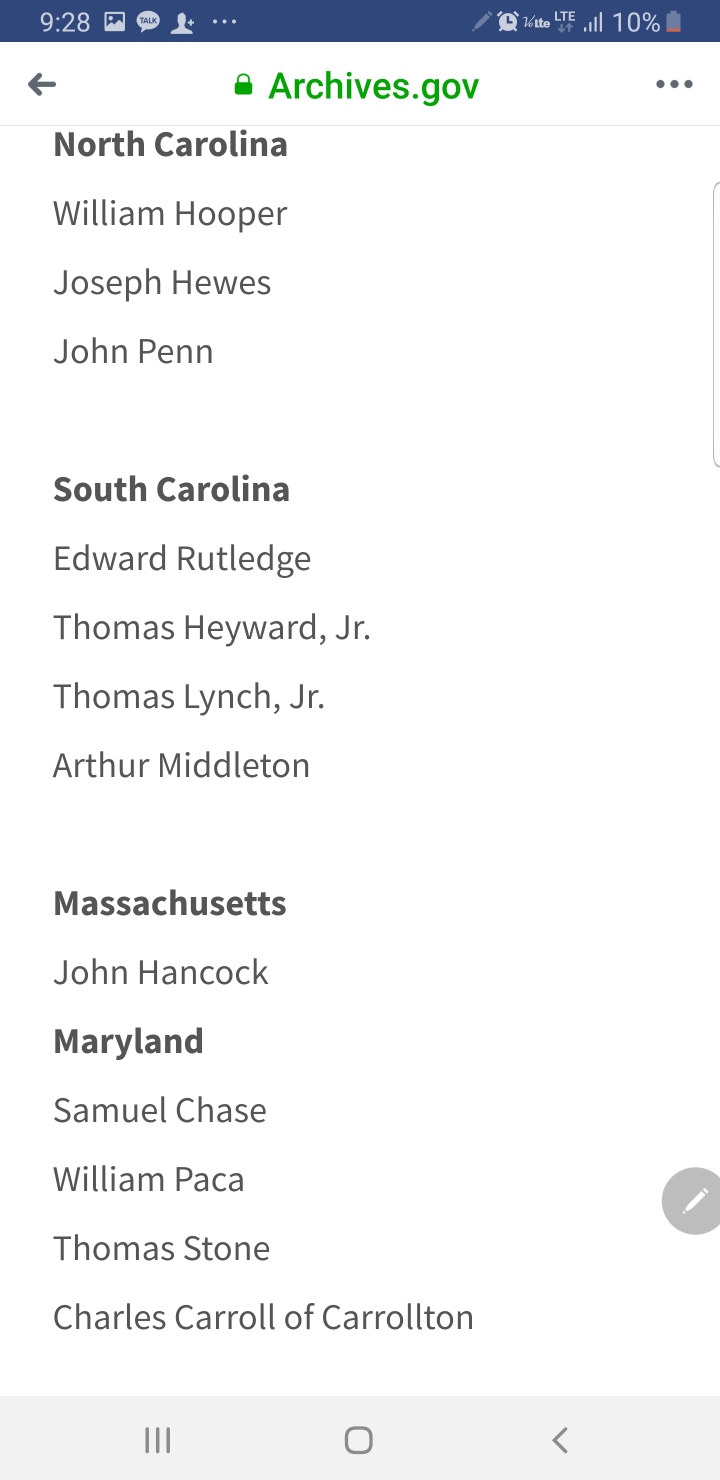Select the North Carolina heading
The image size is (720, 1480).
pyautogui.click(x=170, y=145)
